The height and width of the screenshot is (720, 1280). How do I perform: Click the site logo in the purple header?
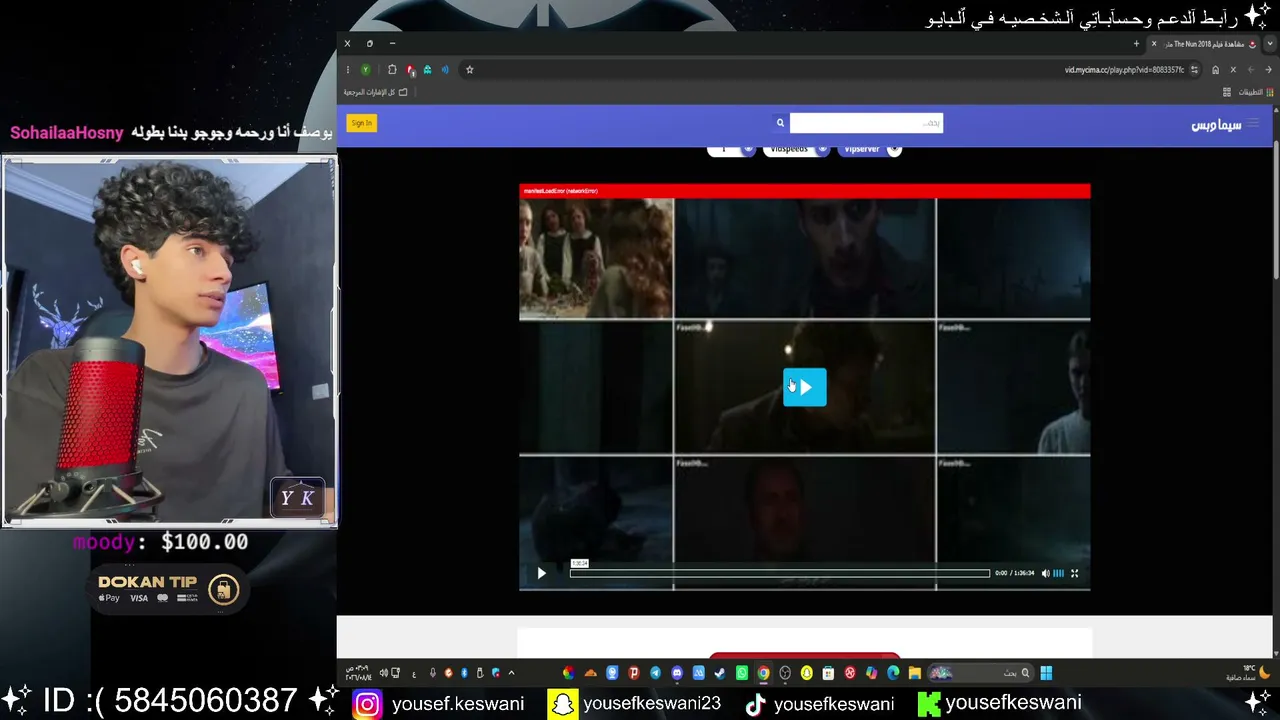pos(1216,124)
